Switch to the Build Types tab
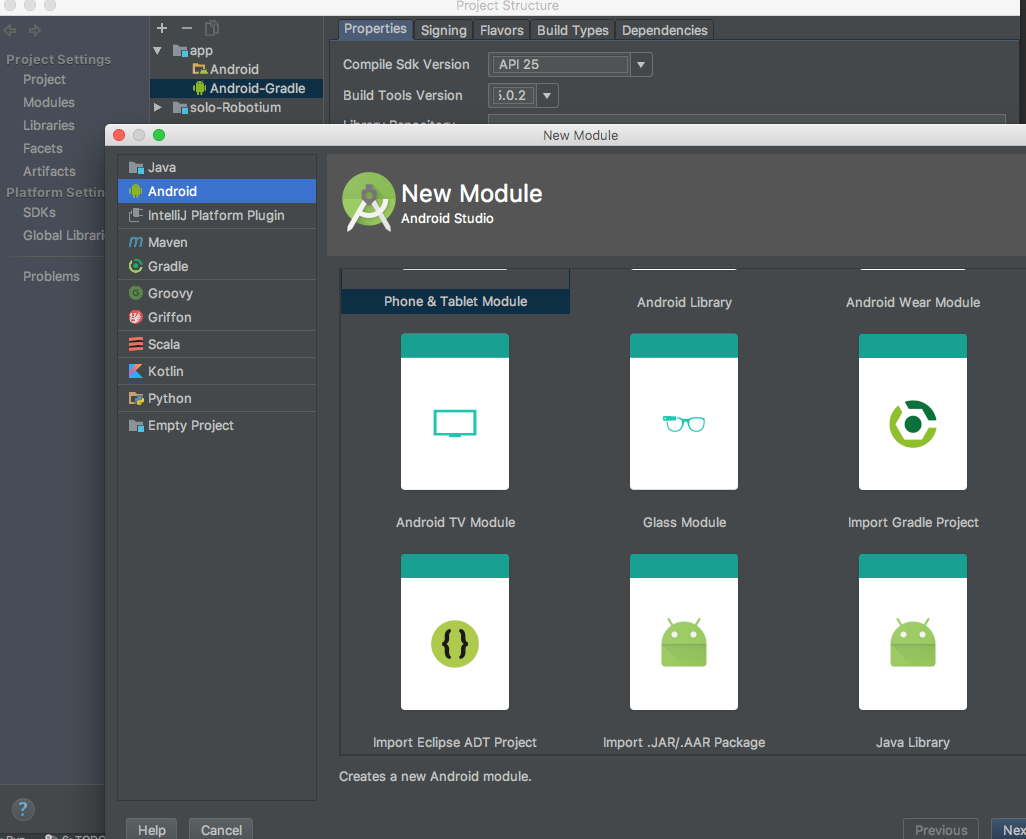Screen dimensions: 1026x839 pos(573,30)
